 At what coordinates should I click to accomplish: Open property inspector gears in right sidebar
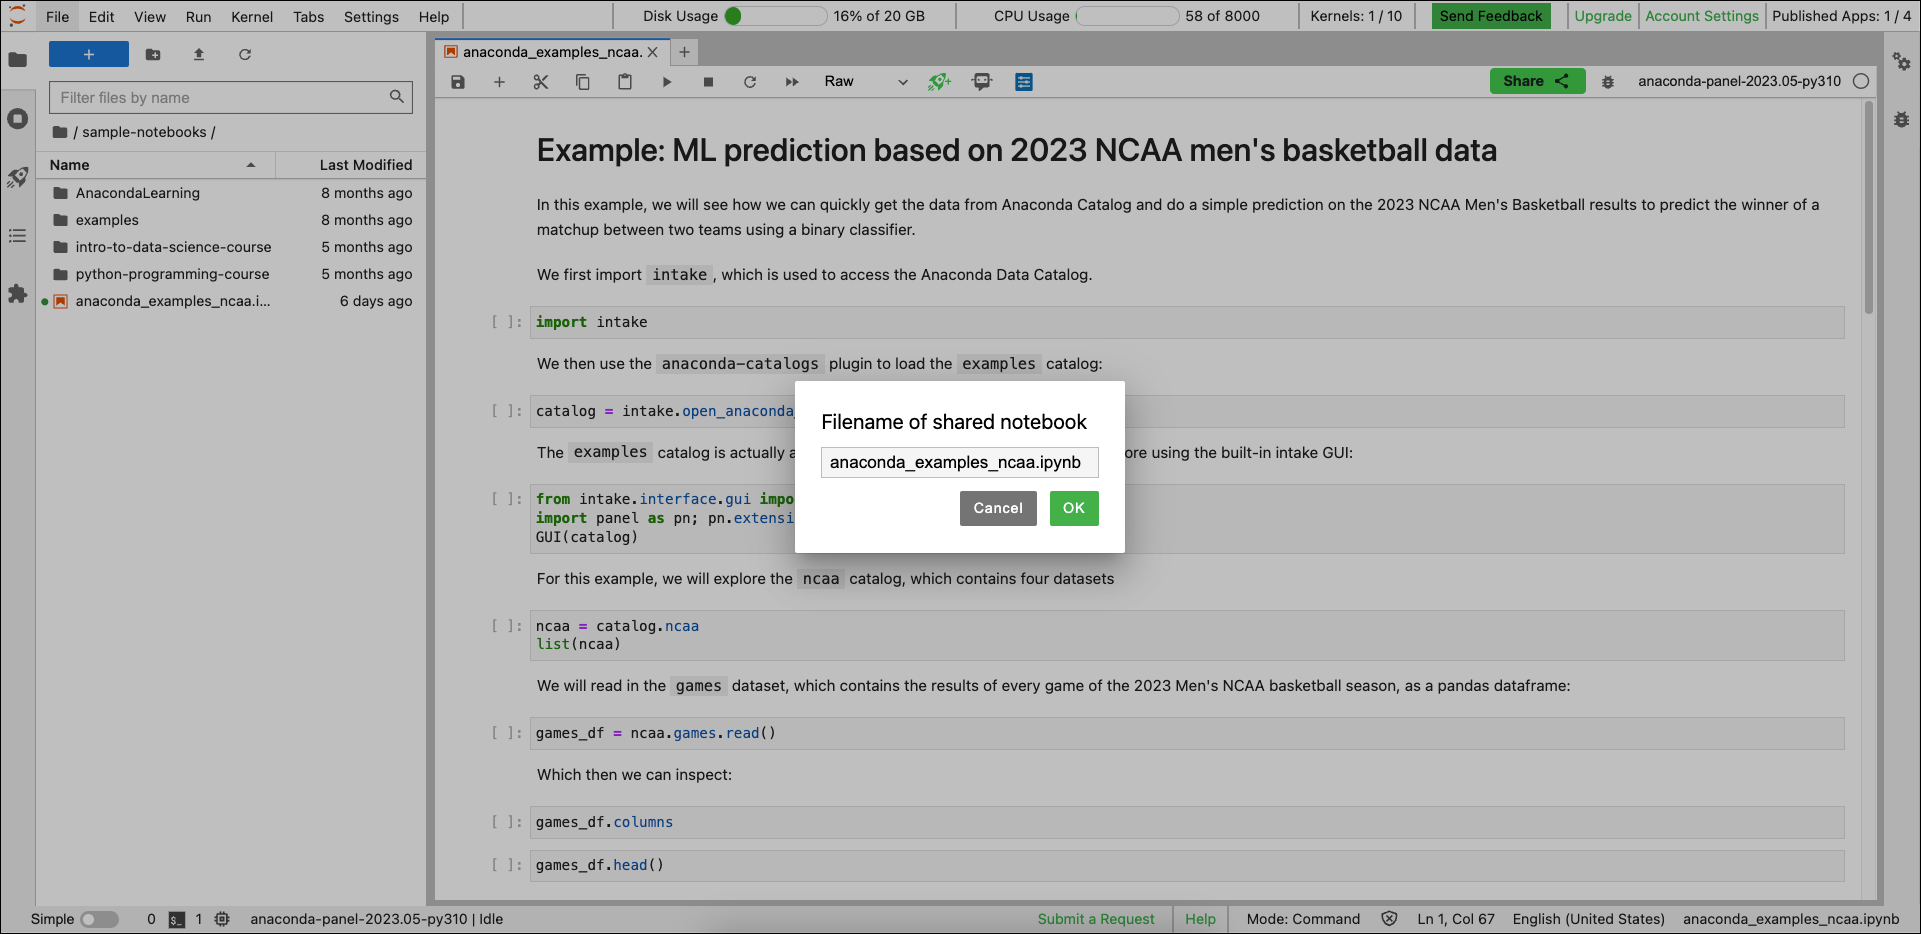pyautogui.click(x=1902, y=62)
